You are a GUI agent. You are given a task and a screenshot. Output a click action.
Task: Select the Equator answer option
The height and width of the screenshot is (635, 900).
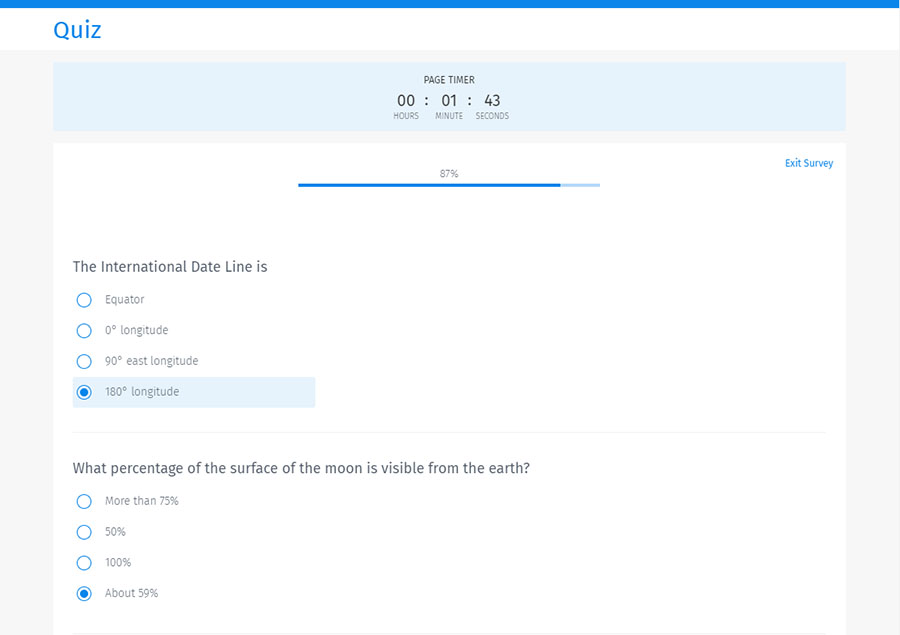[x=84, y=300]
